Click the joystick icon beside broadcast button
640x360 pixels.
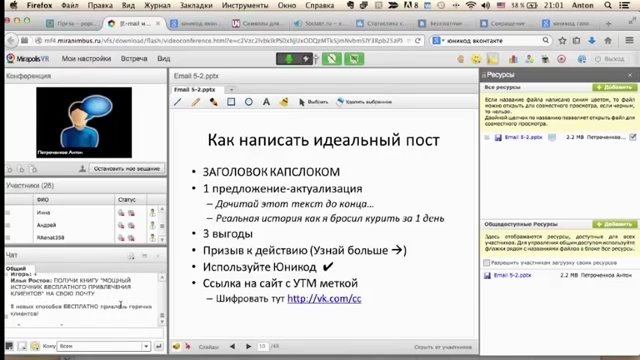[82, 169]
